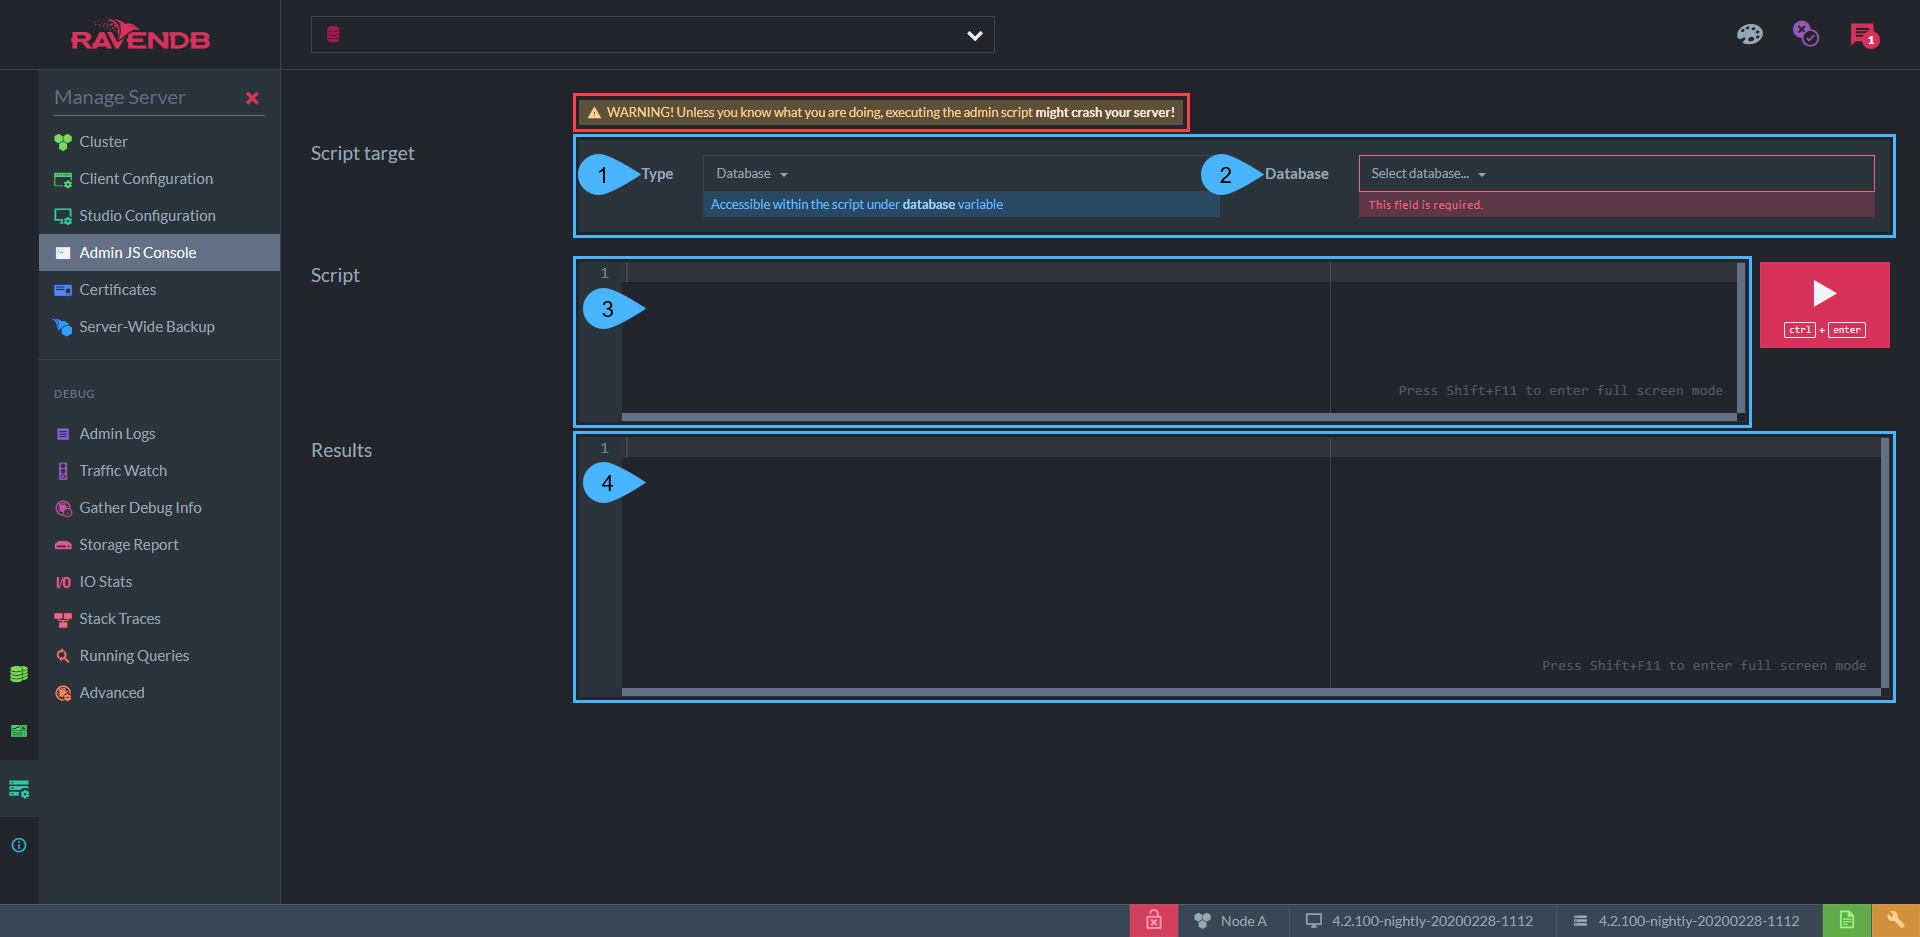The image size is (1920, 937).
Task: Run the admin script with the play button
Action: 1824,305
